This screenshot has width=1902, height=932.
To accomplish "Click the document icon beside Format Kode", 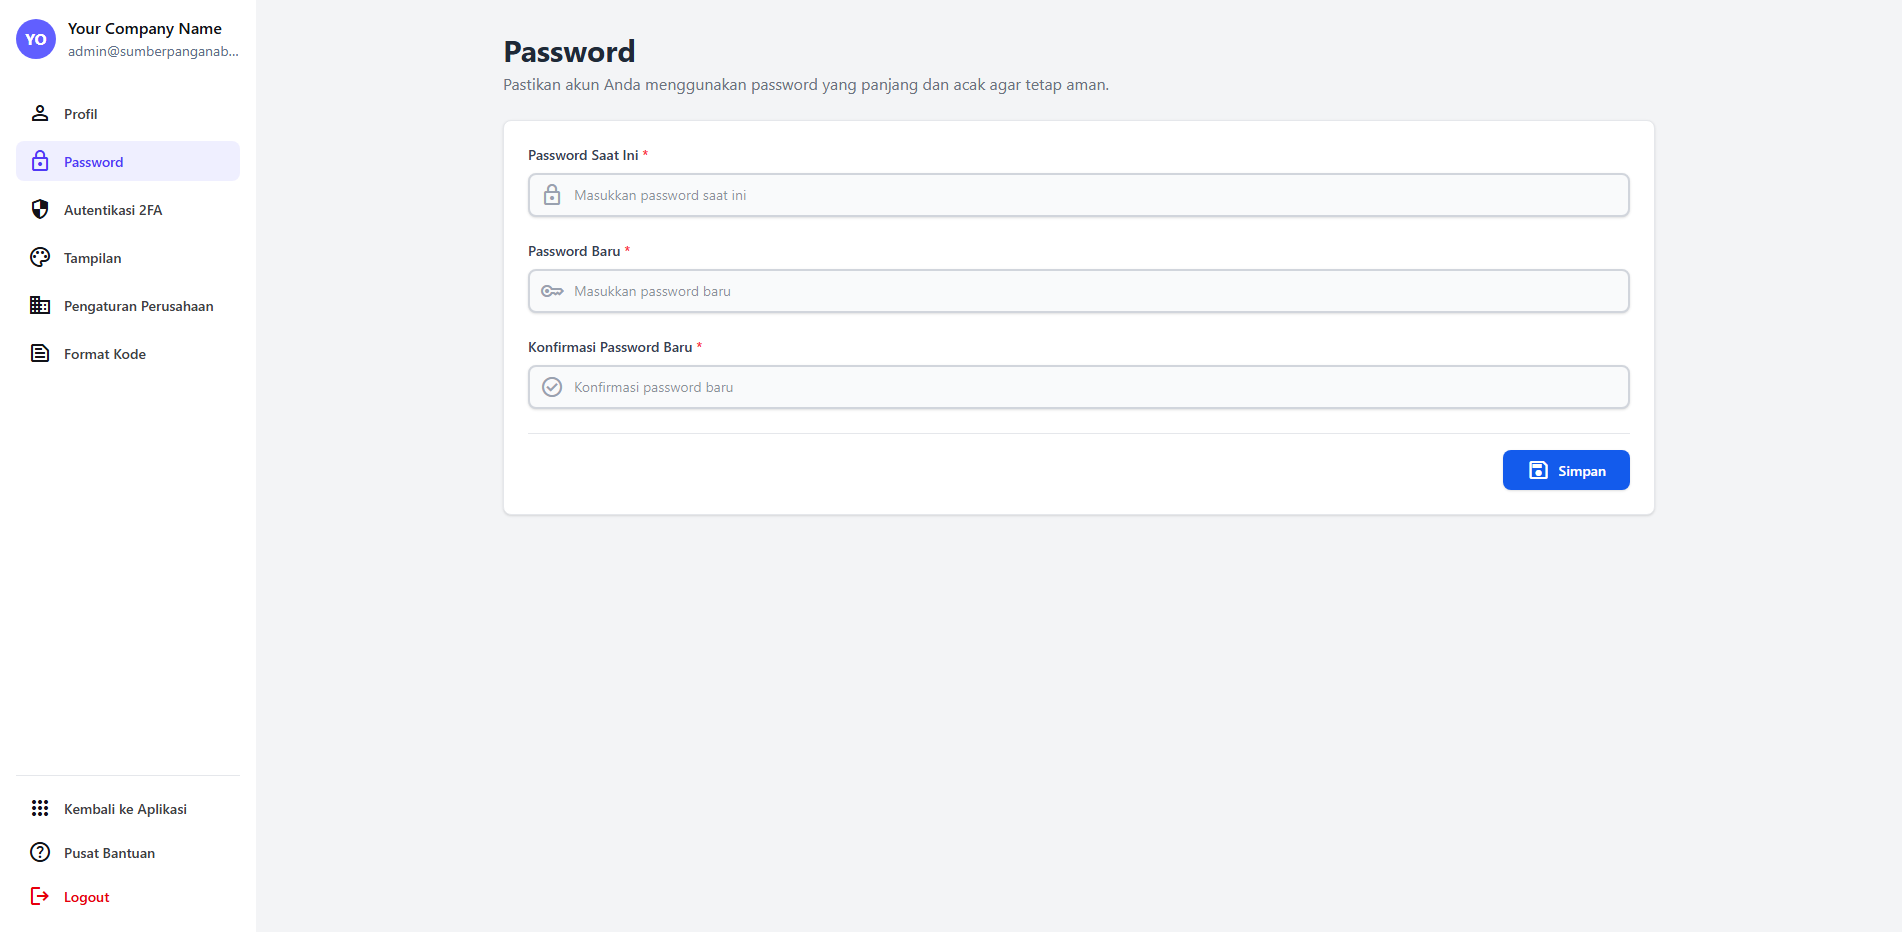I will [x=39, y=353].
